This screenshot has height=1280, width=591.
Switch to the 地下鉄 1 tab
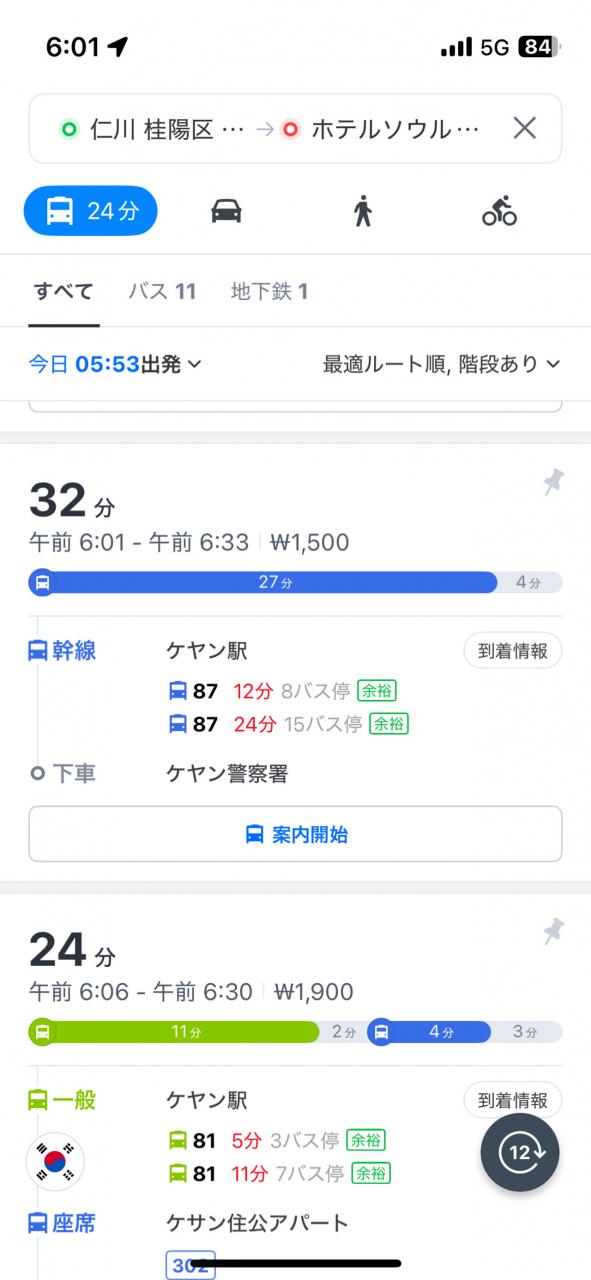tap(269, 292)
